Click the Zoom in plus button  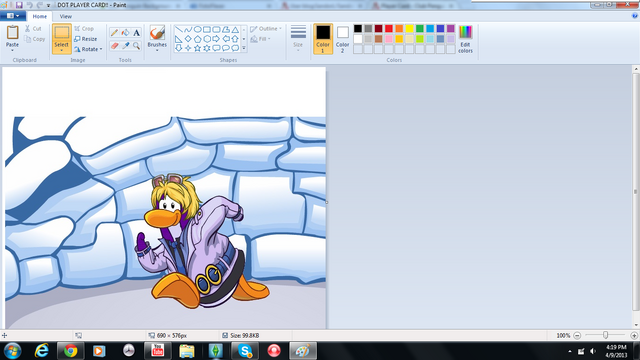coord(634,336)
